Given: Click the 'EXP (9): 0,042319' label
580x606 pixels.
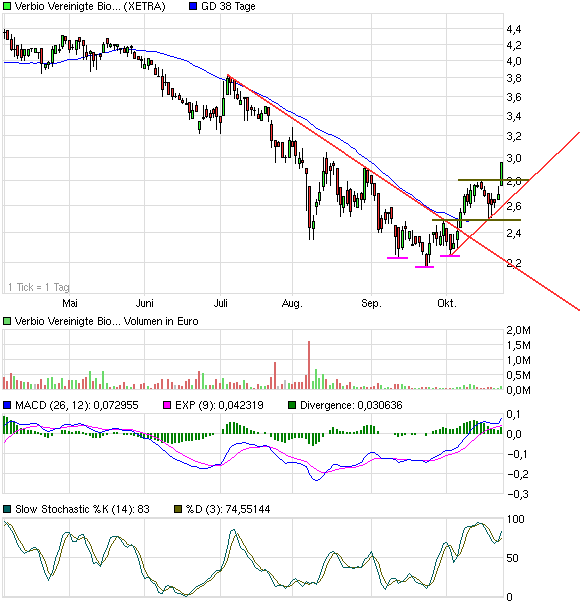Looking at the screenshot, I should tap(219, 405).
